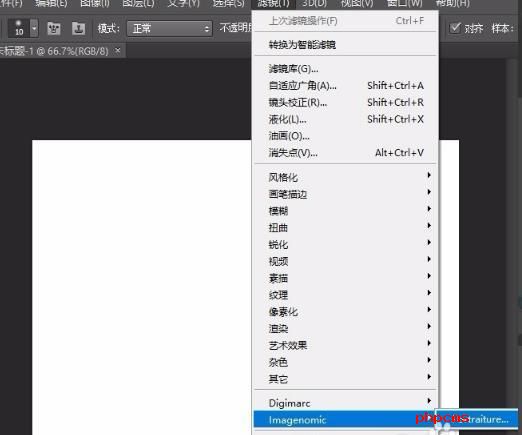Image resolution: width=522 pixels, height=435 pixels.
Task: Click the Imagenomic menu item
Action: [x=344, y=419]
